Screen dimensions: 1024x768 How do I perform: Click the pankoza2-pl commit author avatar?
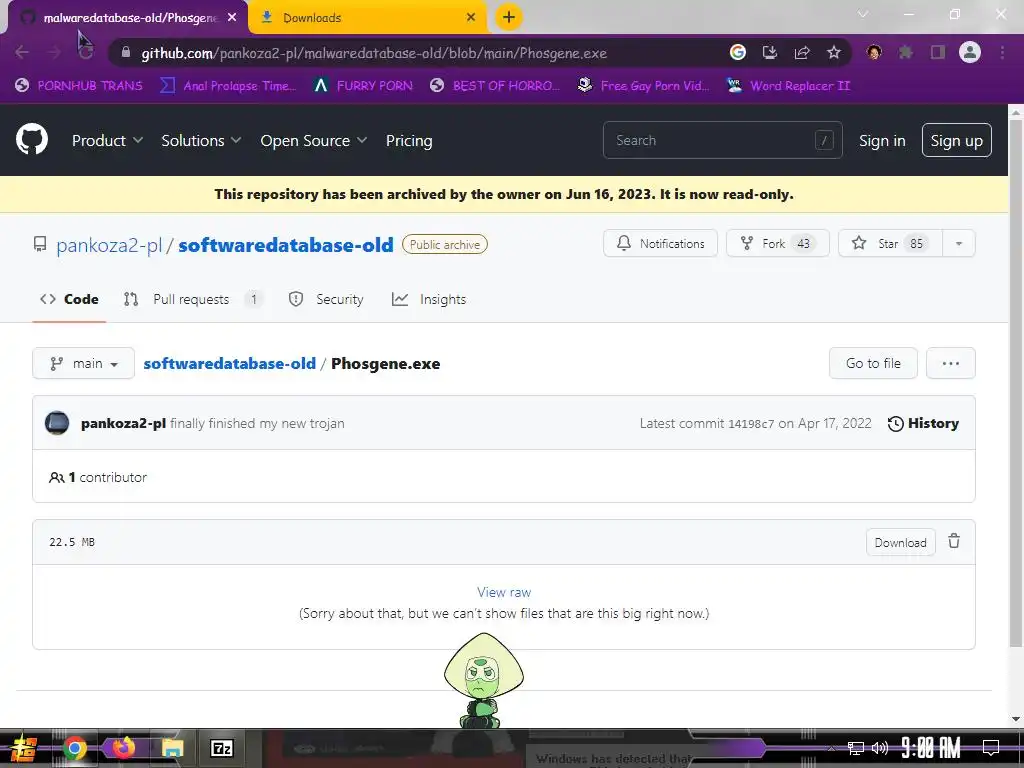pos(57,423)
